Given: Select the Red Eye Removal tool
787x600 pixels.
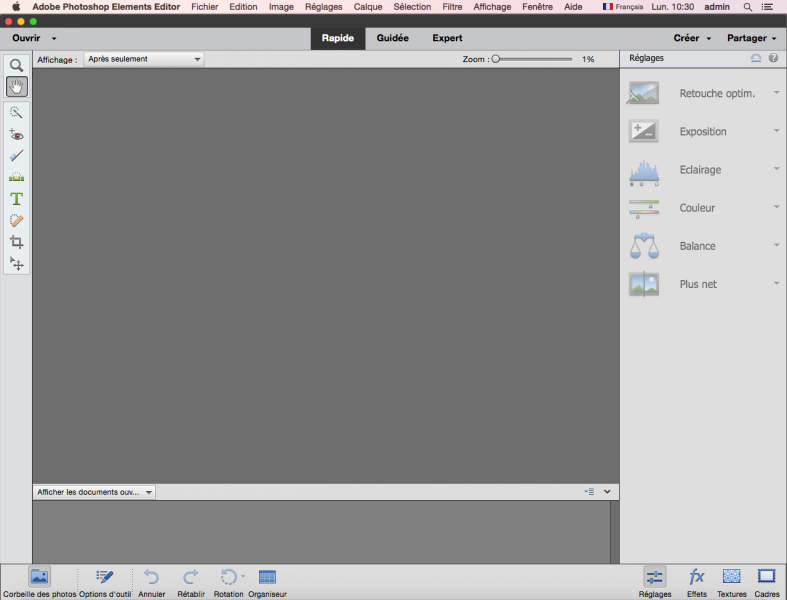Looking at the screenshot, I should click(16, 135).
